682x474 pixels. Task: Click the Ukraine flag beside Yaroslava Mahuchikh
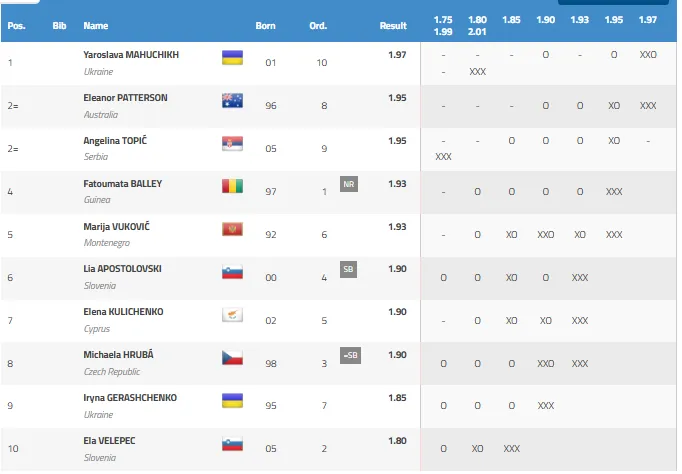(x=232, y=57)
